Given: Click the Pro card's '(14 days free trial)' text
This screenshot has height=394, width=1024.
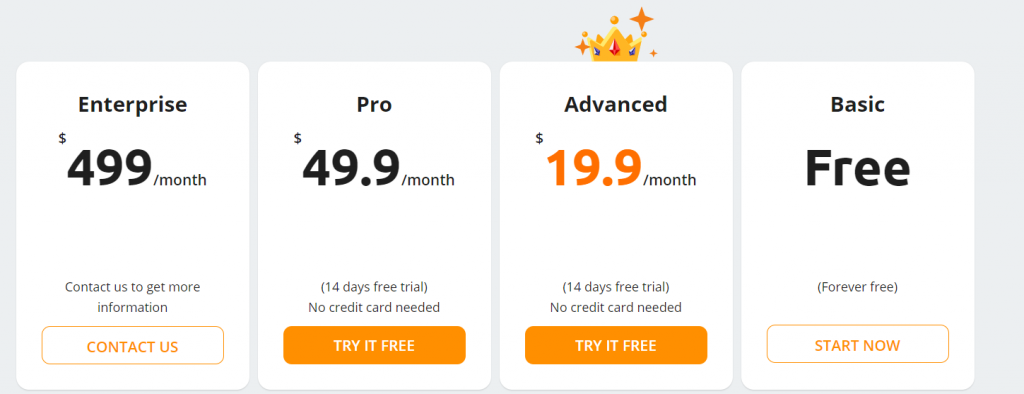Looking at the screenshot, I should (x=374, y=287).
